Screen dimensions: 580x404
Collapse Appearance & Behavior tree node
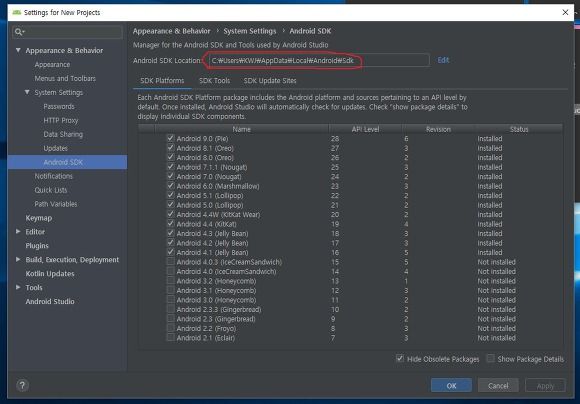click(x=18, y=50)
